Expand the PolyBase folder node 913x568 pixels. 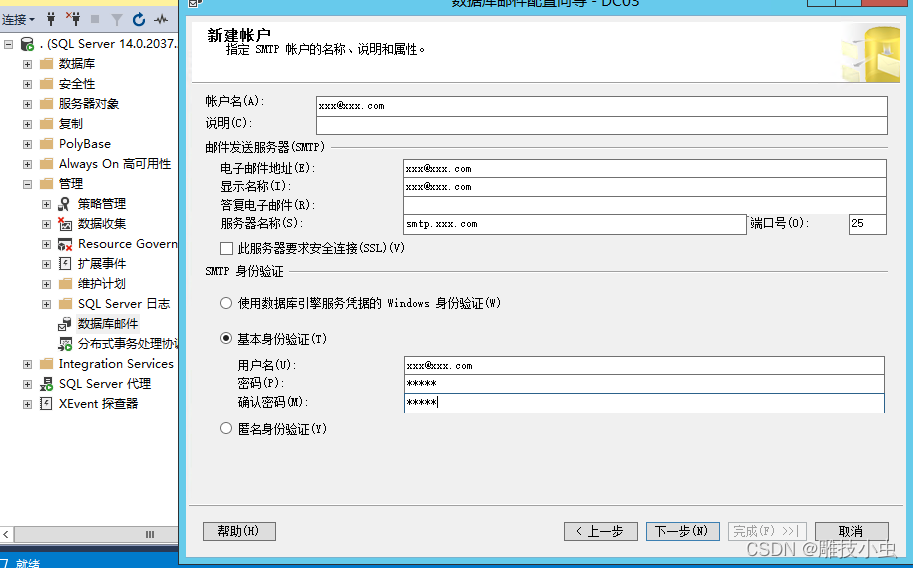click(x=27, y=144)
